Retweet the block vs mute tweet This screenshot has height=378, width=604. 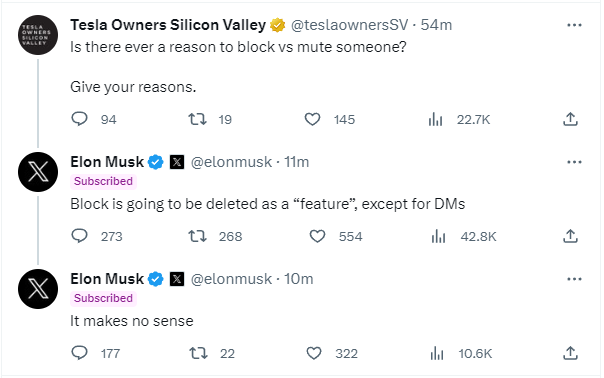(x=197, y=119)
